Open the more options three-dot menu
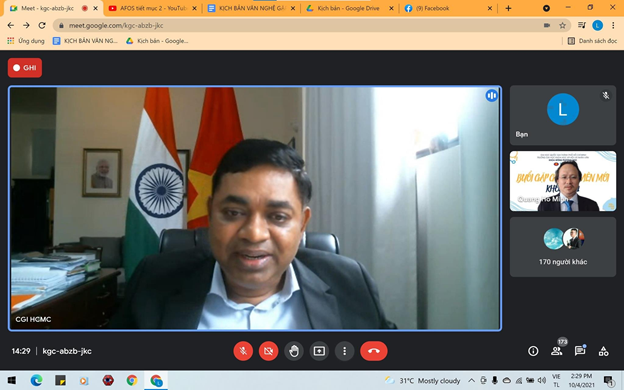This screenshot has width=624, height=390. click(x=345, y=351)
